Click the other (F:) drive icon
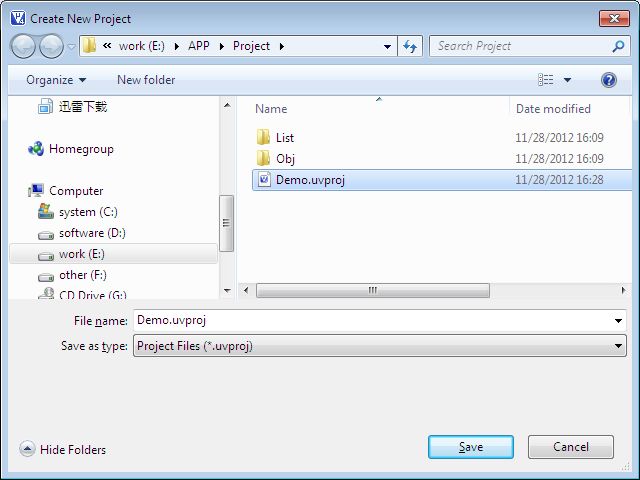The image size is (640, 480). coord(46,277)
